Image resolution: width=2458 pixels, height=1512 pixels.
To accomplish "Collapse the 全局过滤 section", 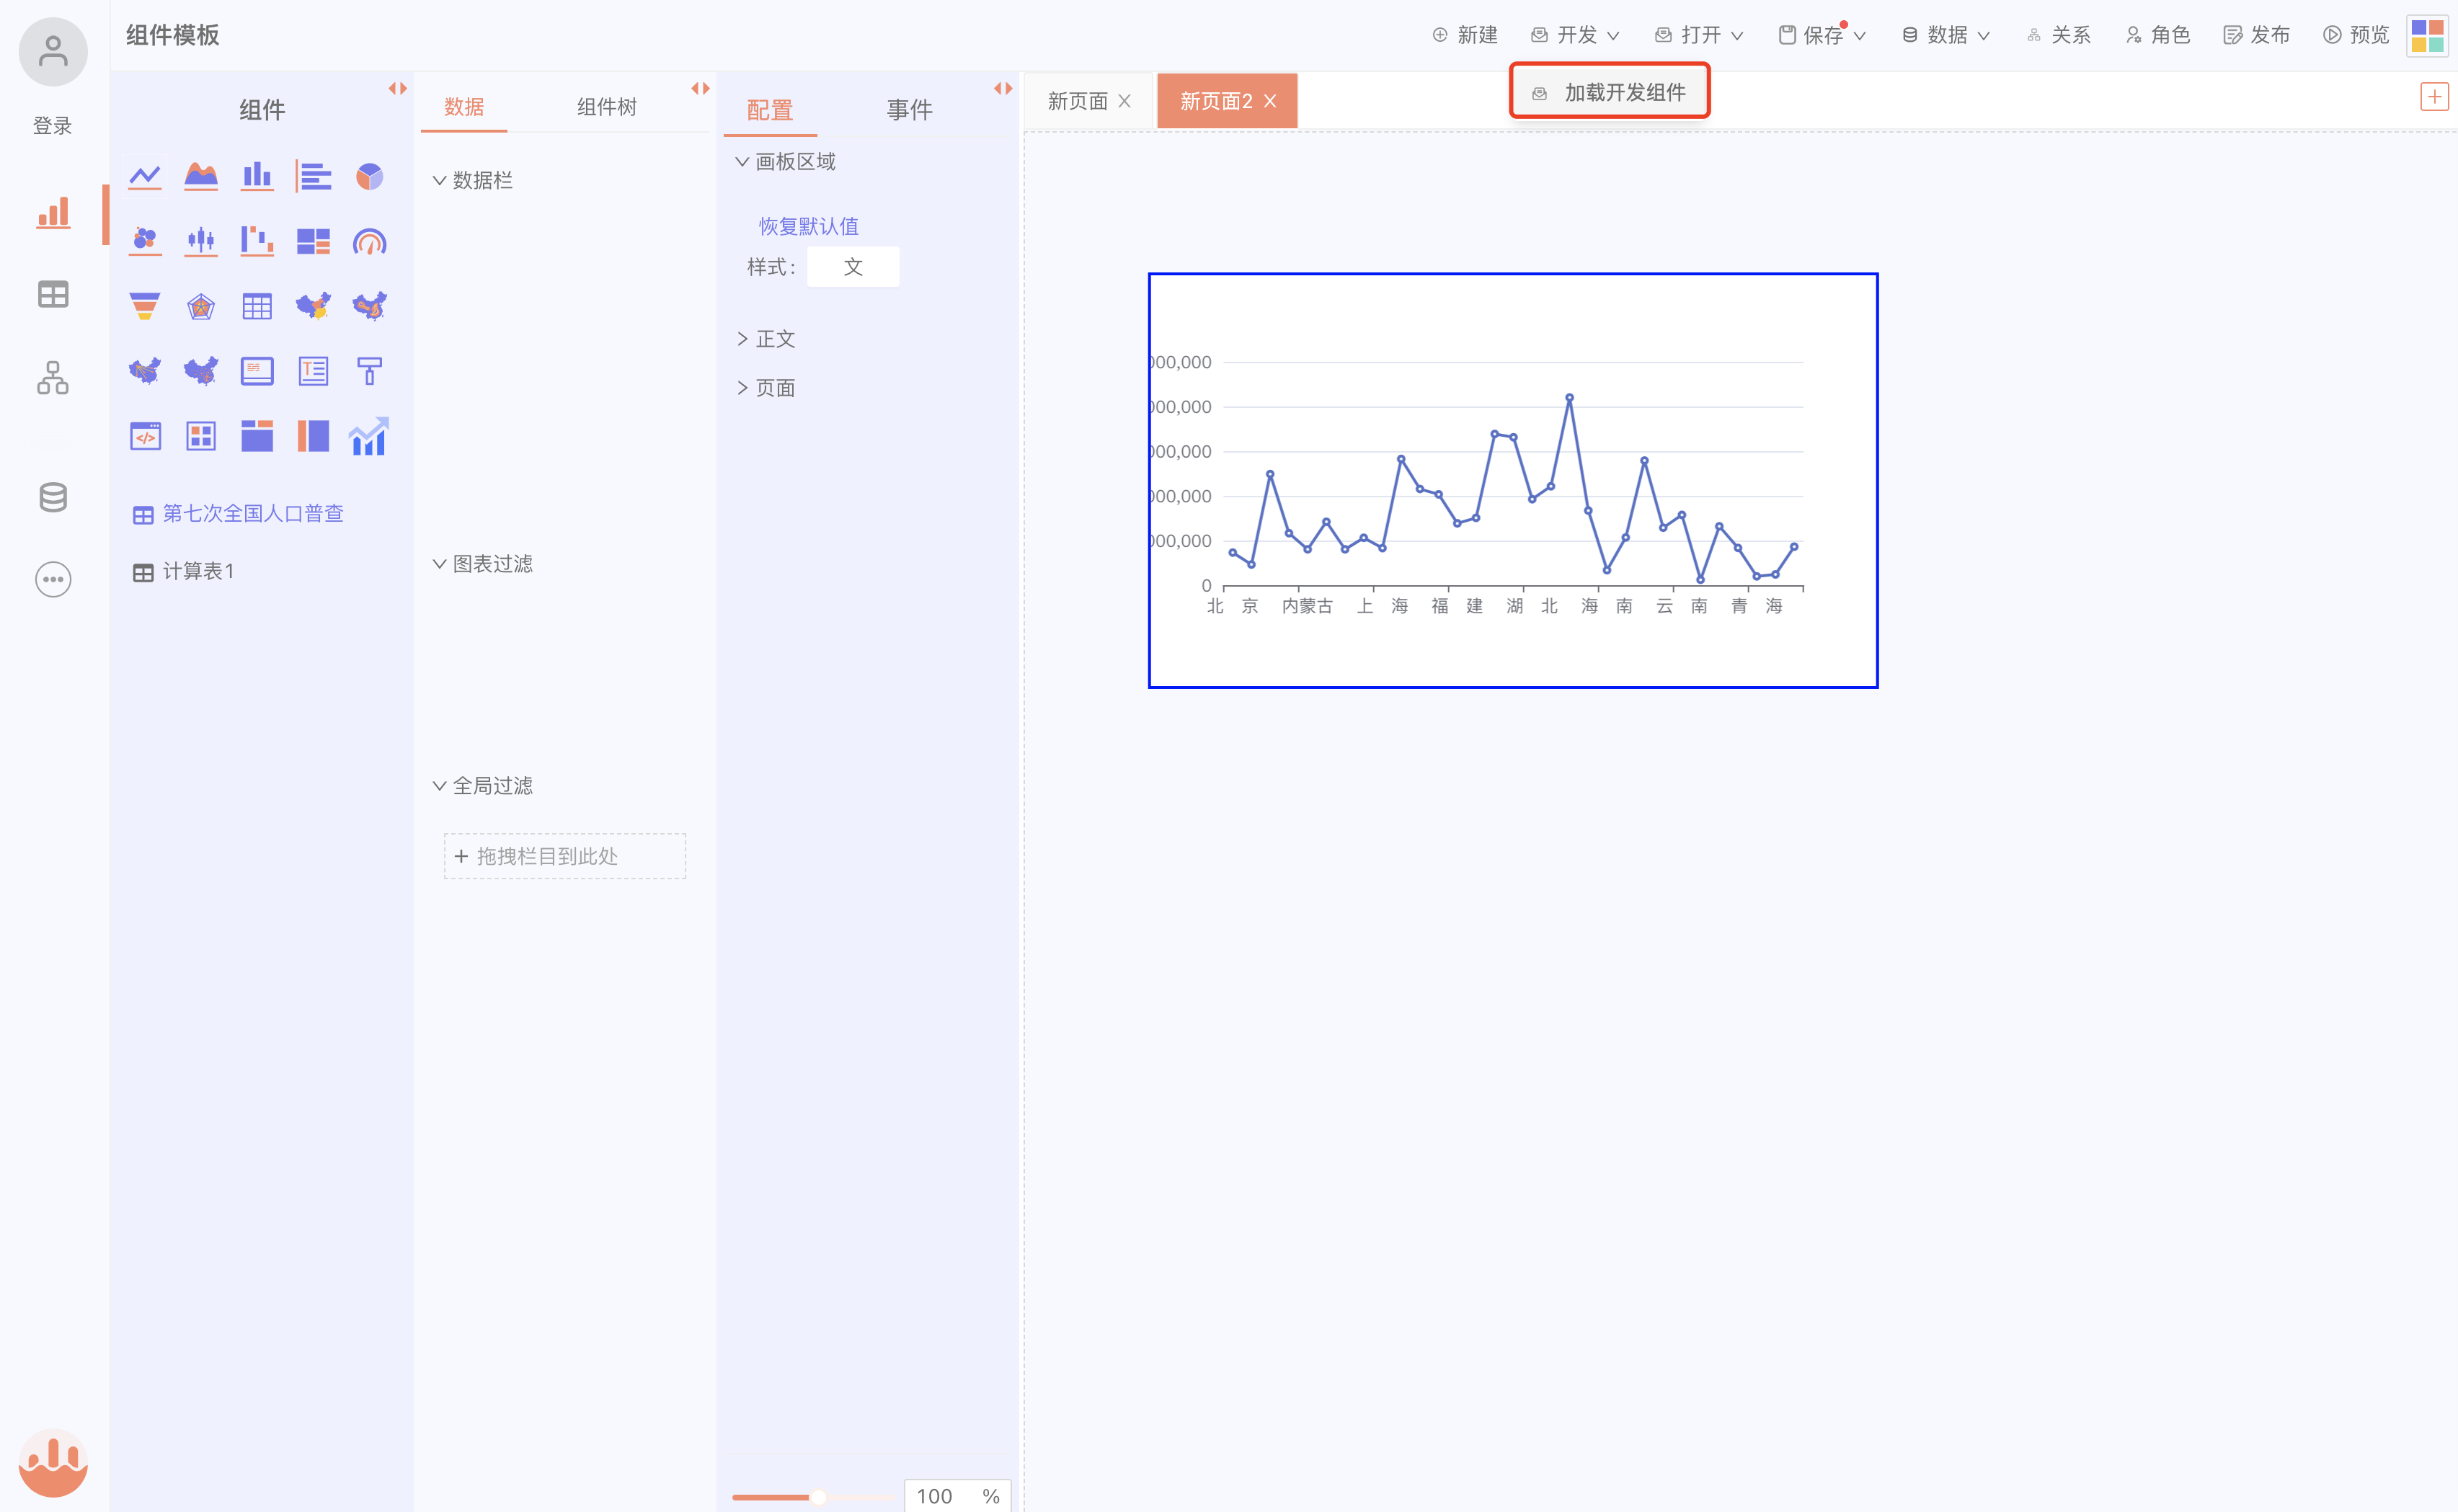I will (483, 786).
